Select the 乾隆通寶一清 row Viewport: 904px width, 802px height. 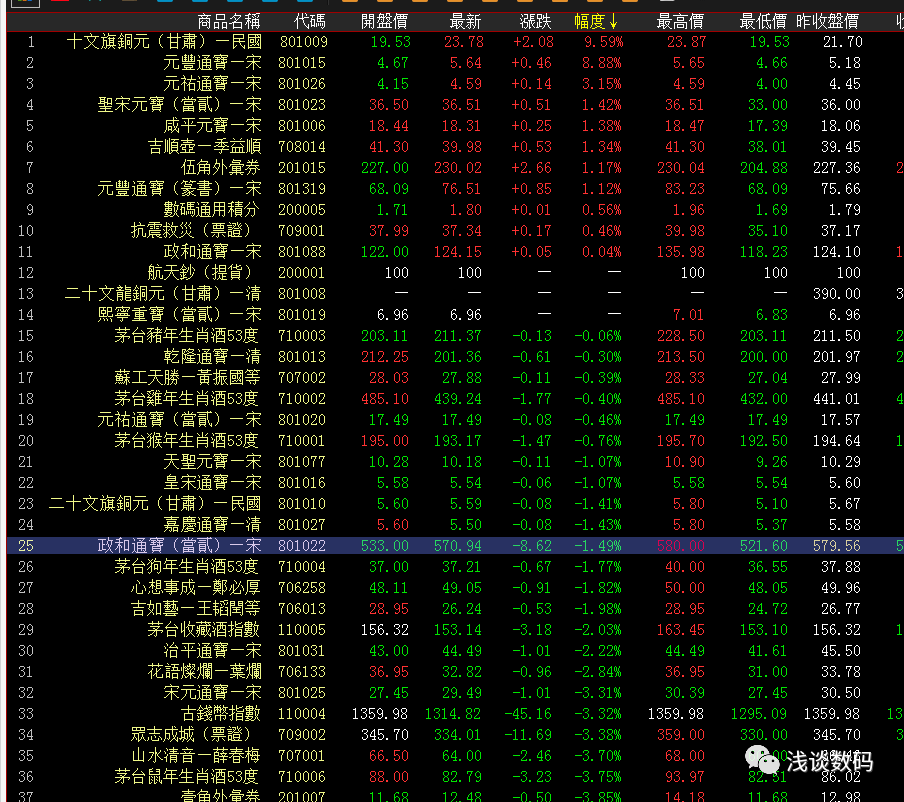(455, 357)
